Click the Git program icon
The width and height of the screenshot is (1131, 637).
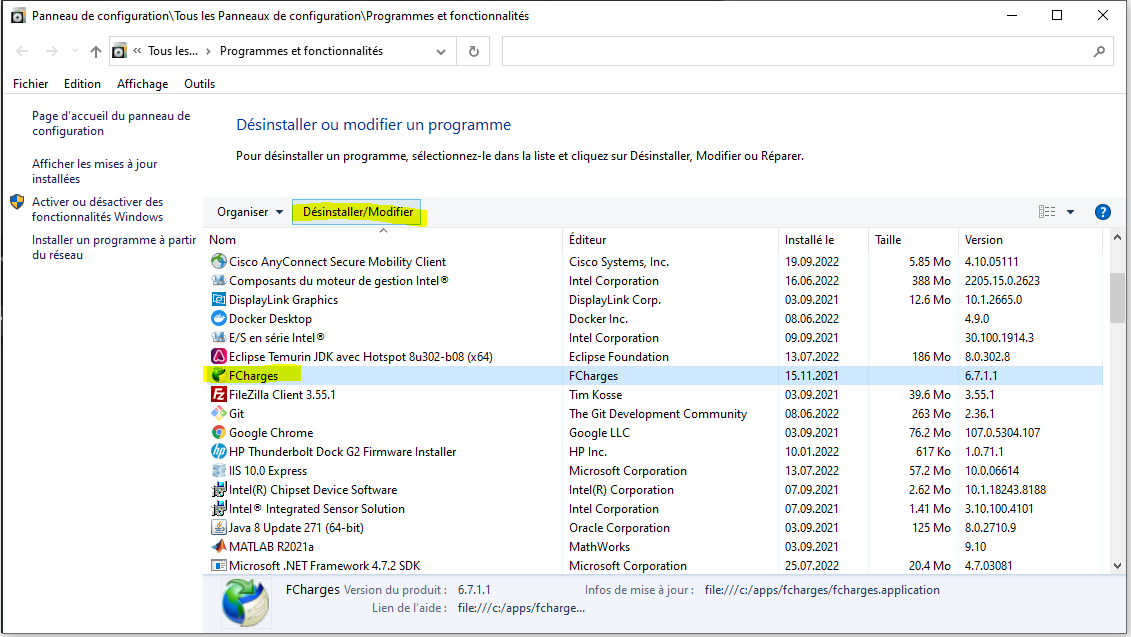pyautogui.click(x=219, y=413)
